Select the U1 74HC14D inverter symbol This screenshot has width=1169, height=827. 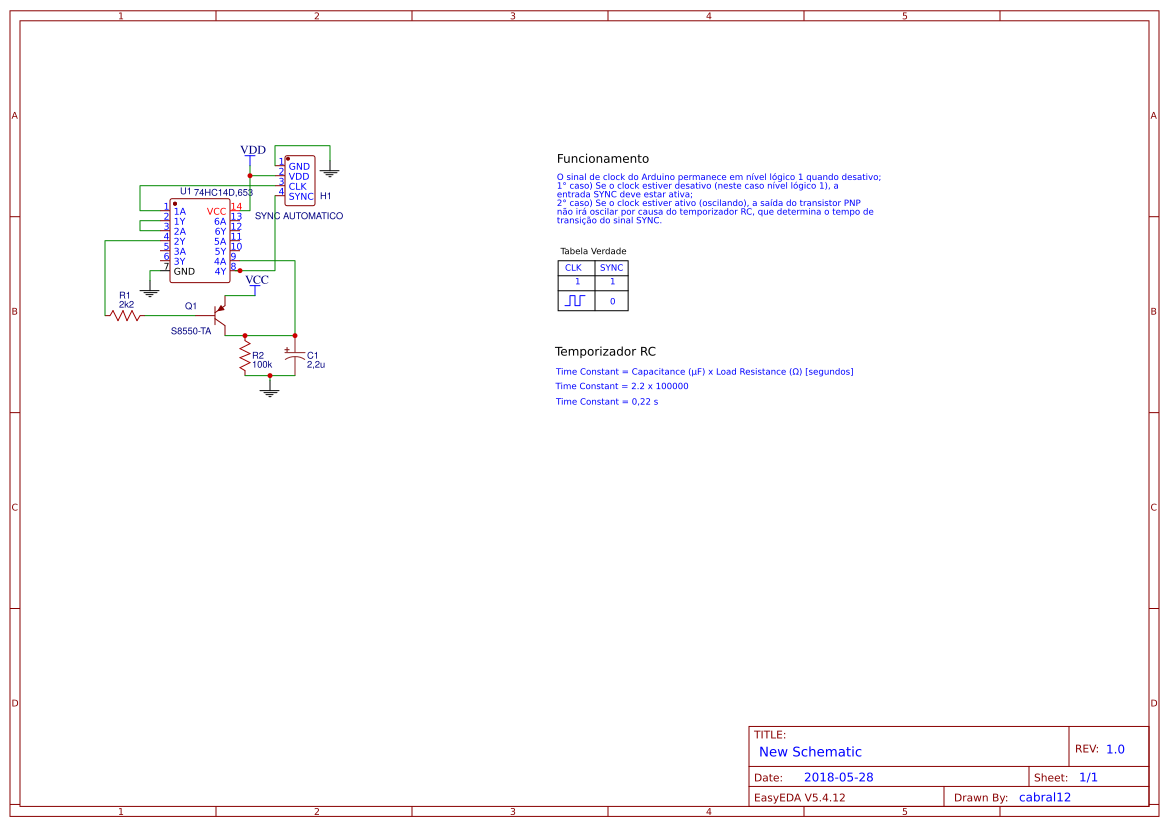[201, 238]
